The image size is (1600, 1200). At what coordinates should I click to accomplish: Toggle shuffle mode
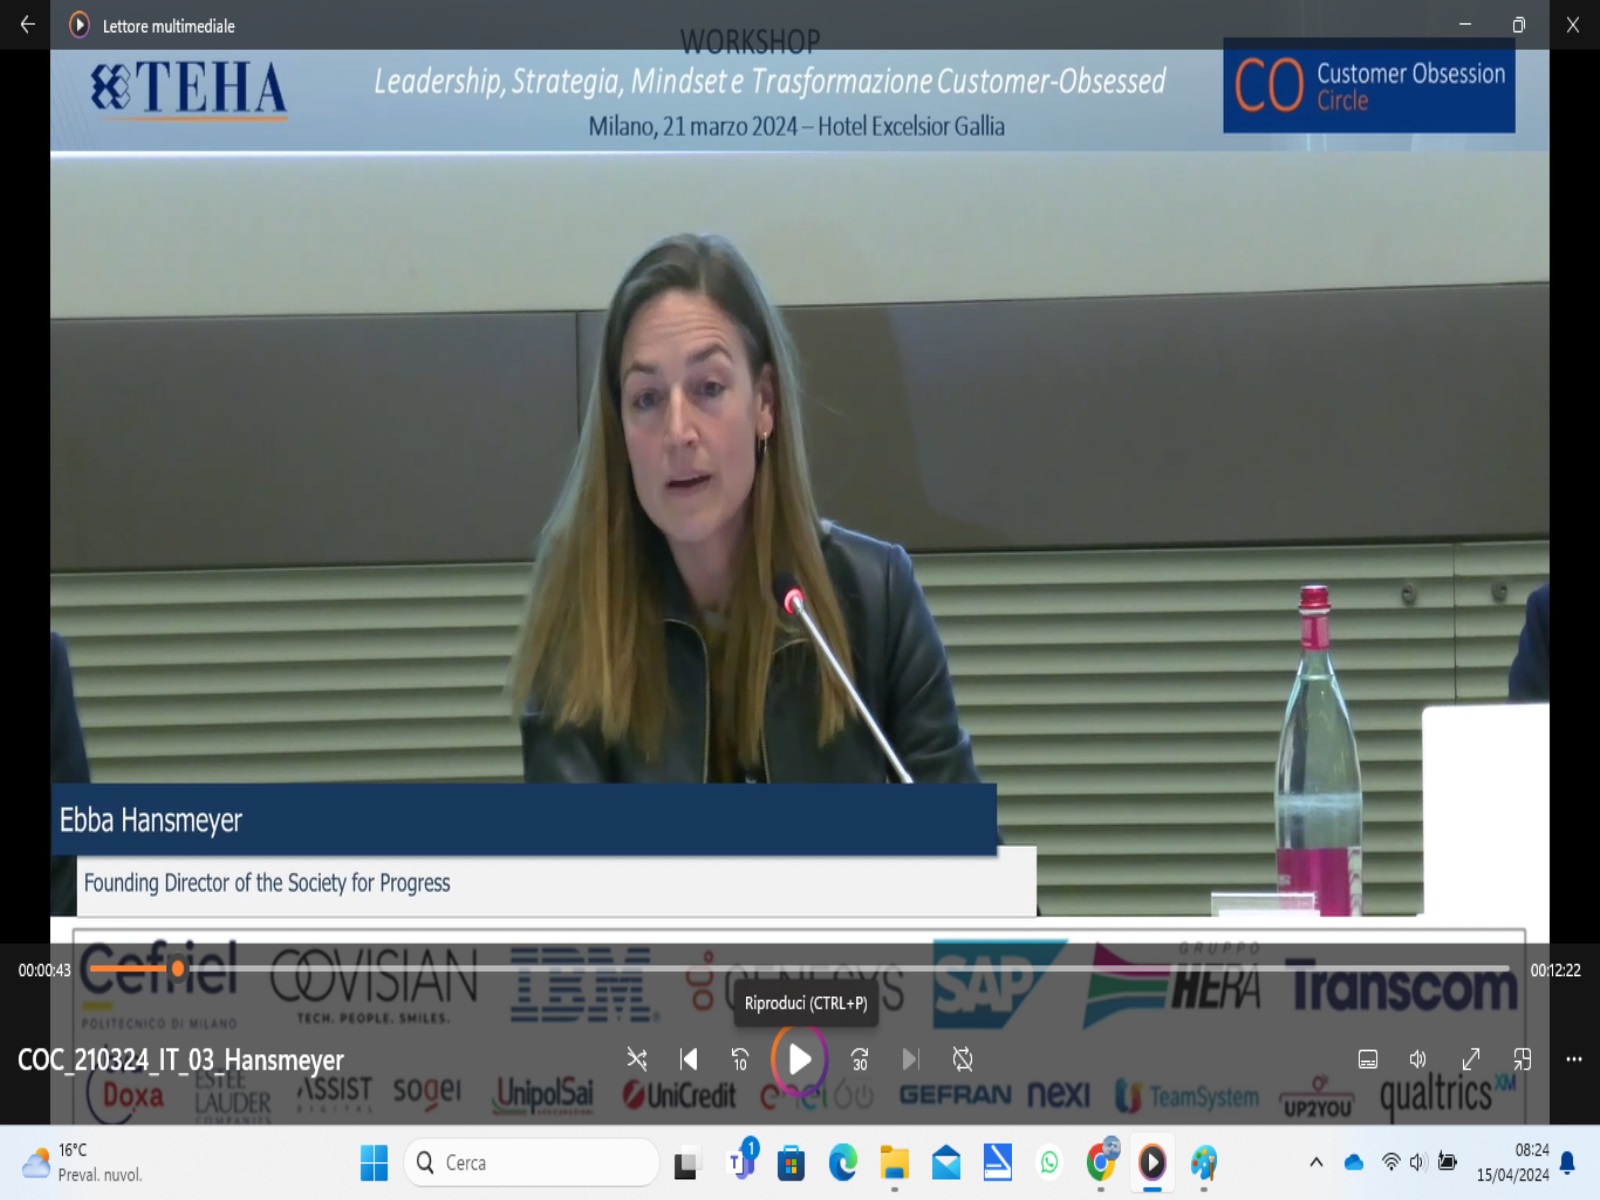point(636,1059)
